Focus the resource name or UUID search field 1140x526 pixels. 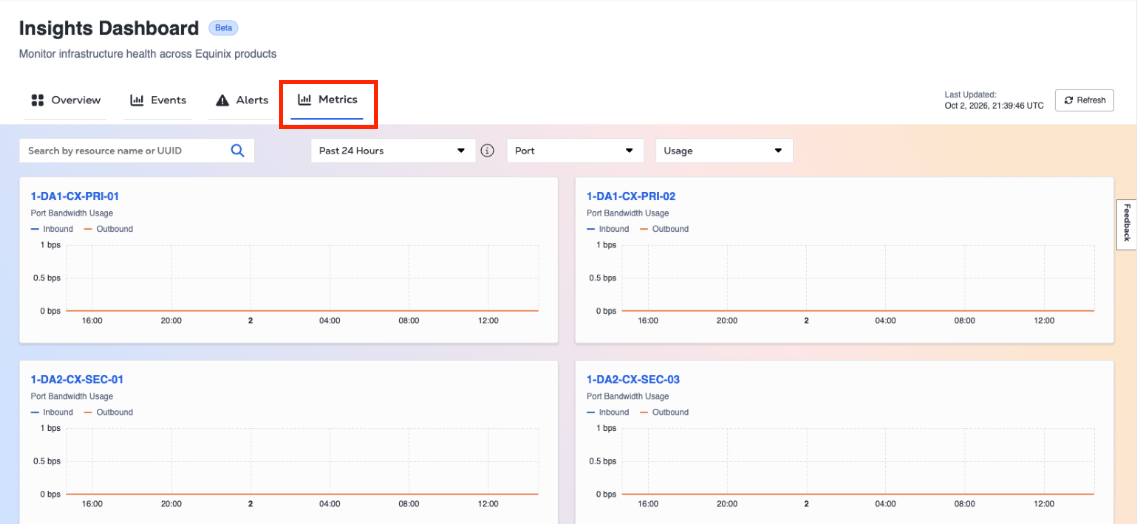tap(137, 151)
